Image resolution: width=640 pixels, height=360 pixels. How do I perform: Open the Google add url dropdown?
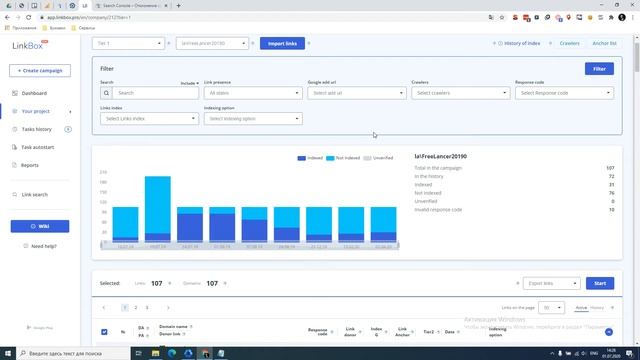tap(357, 93)
